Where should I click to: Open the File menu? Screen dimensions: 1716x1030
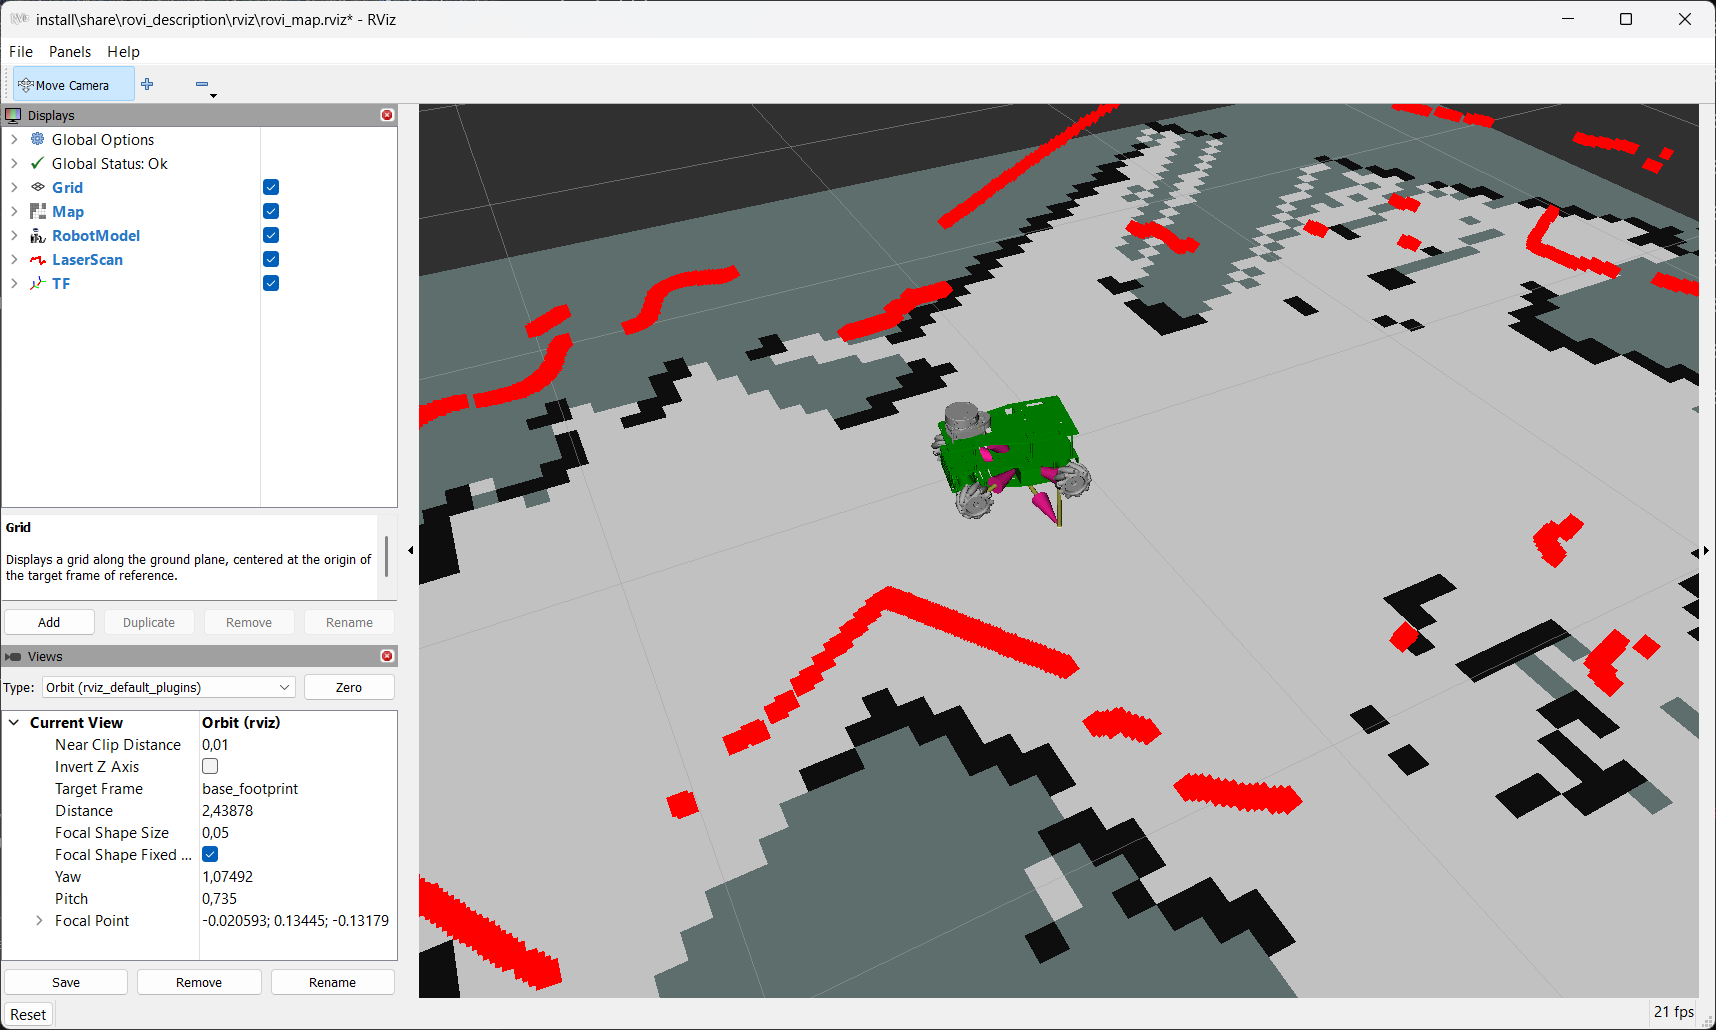click(x=21, y=52)
